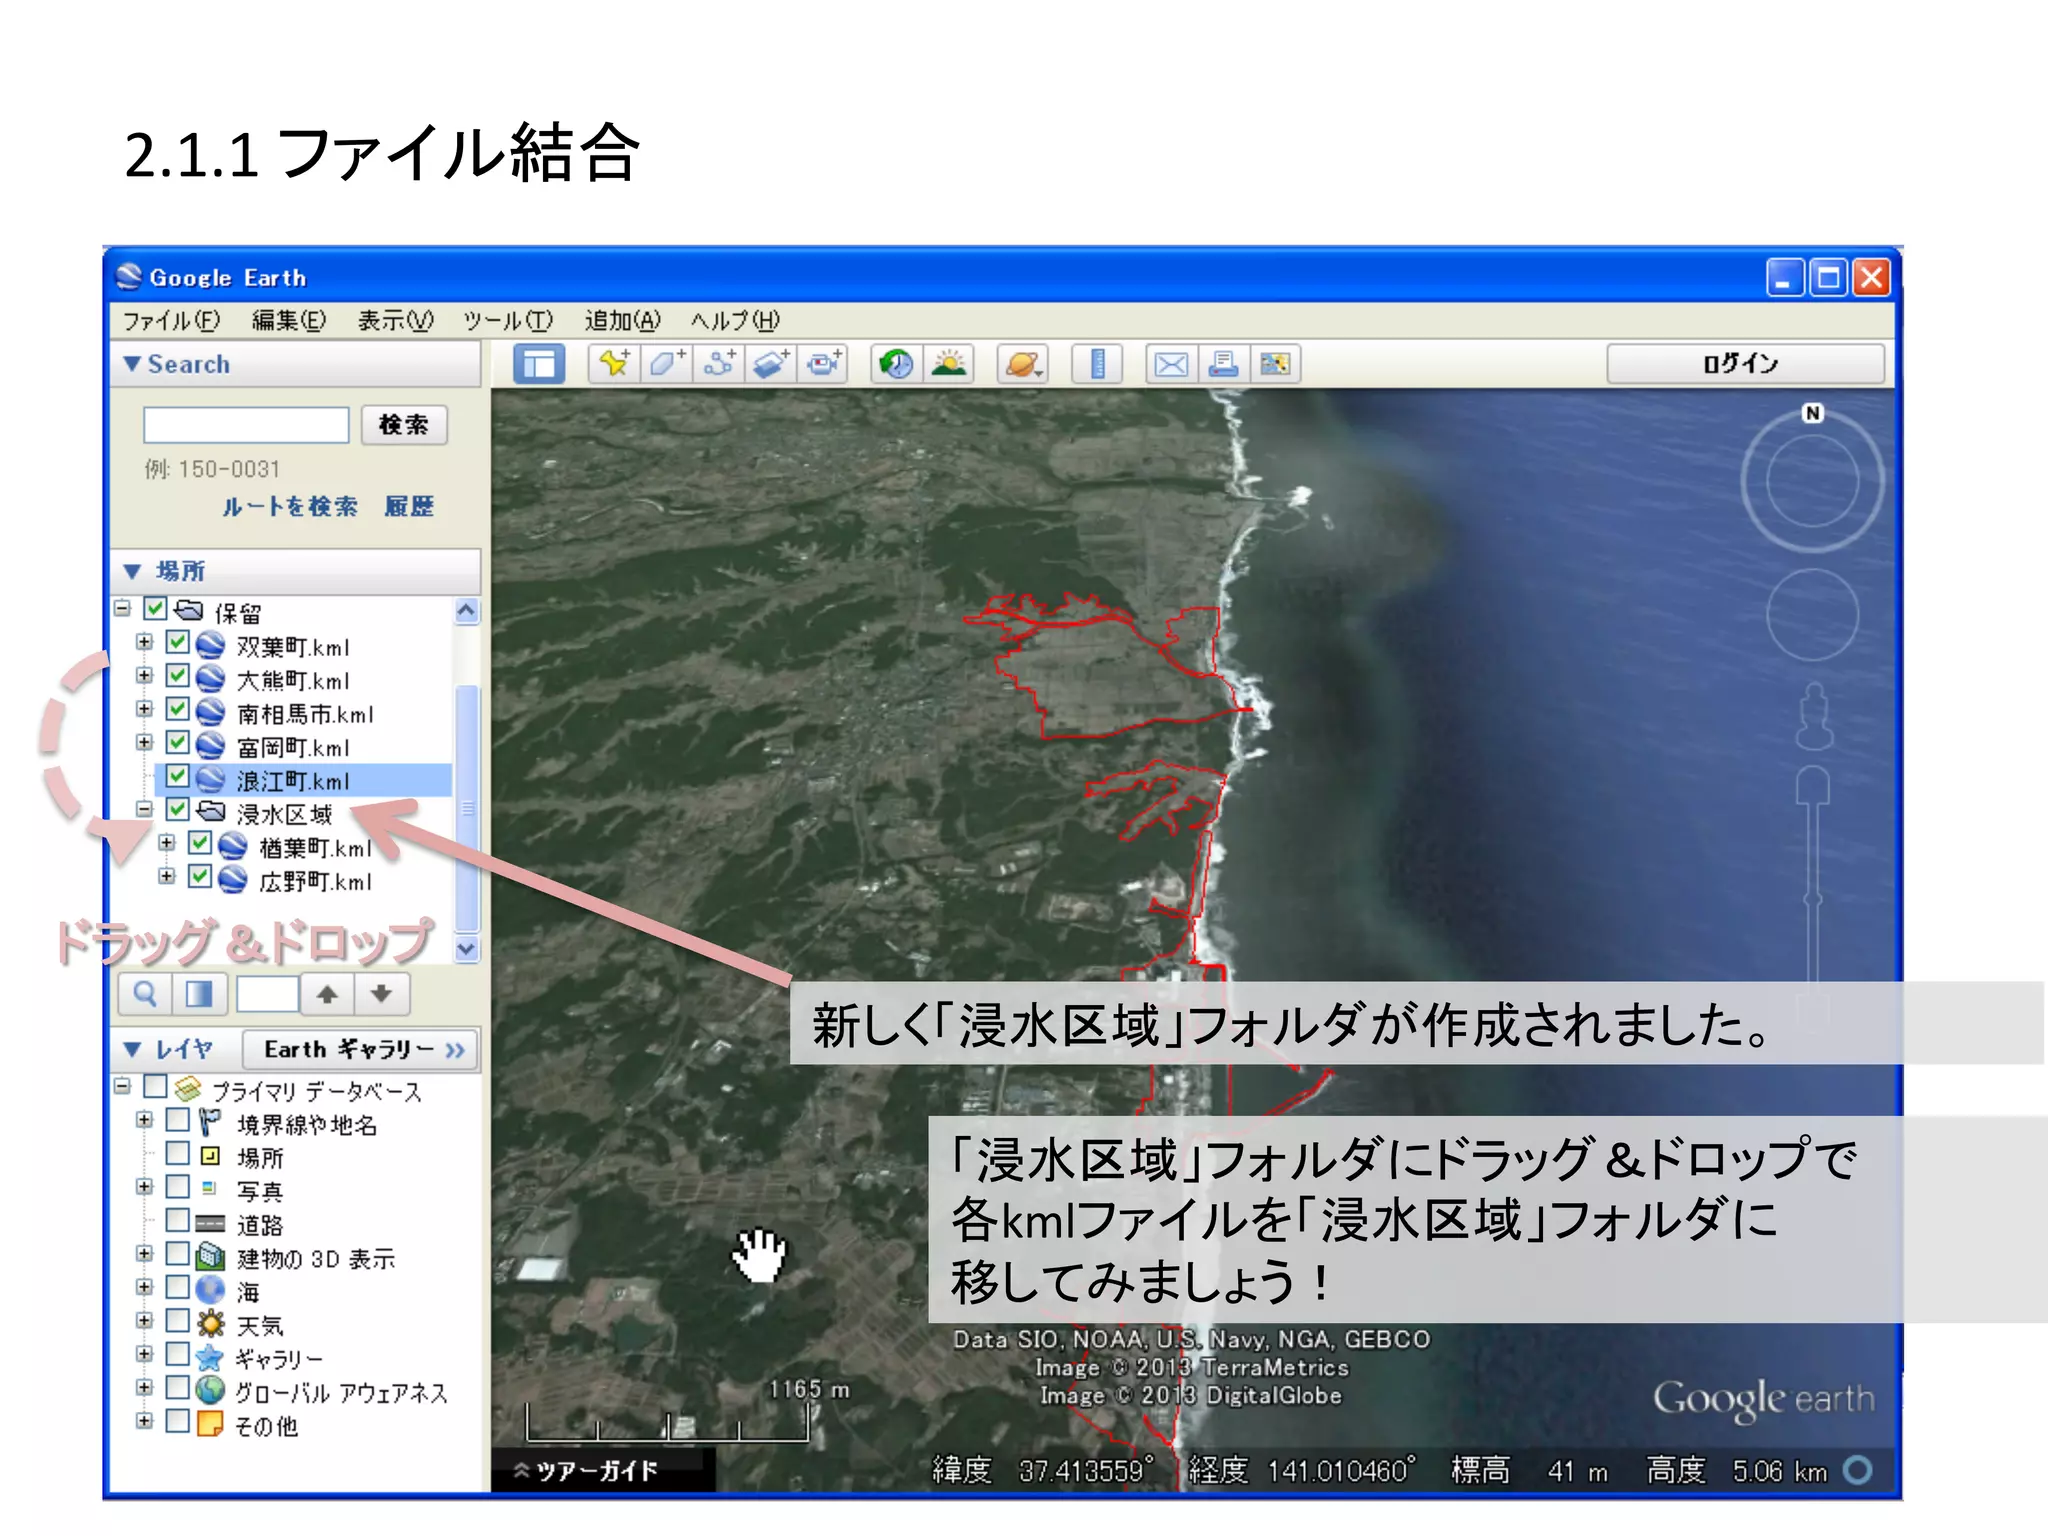The height and width of the screenshot is (1536, 2048).
Task: Click the ログイン button
Action: tap(1744, 364)
